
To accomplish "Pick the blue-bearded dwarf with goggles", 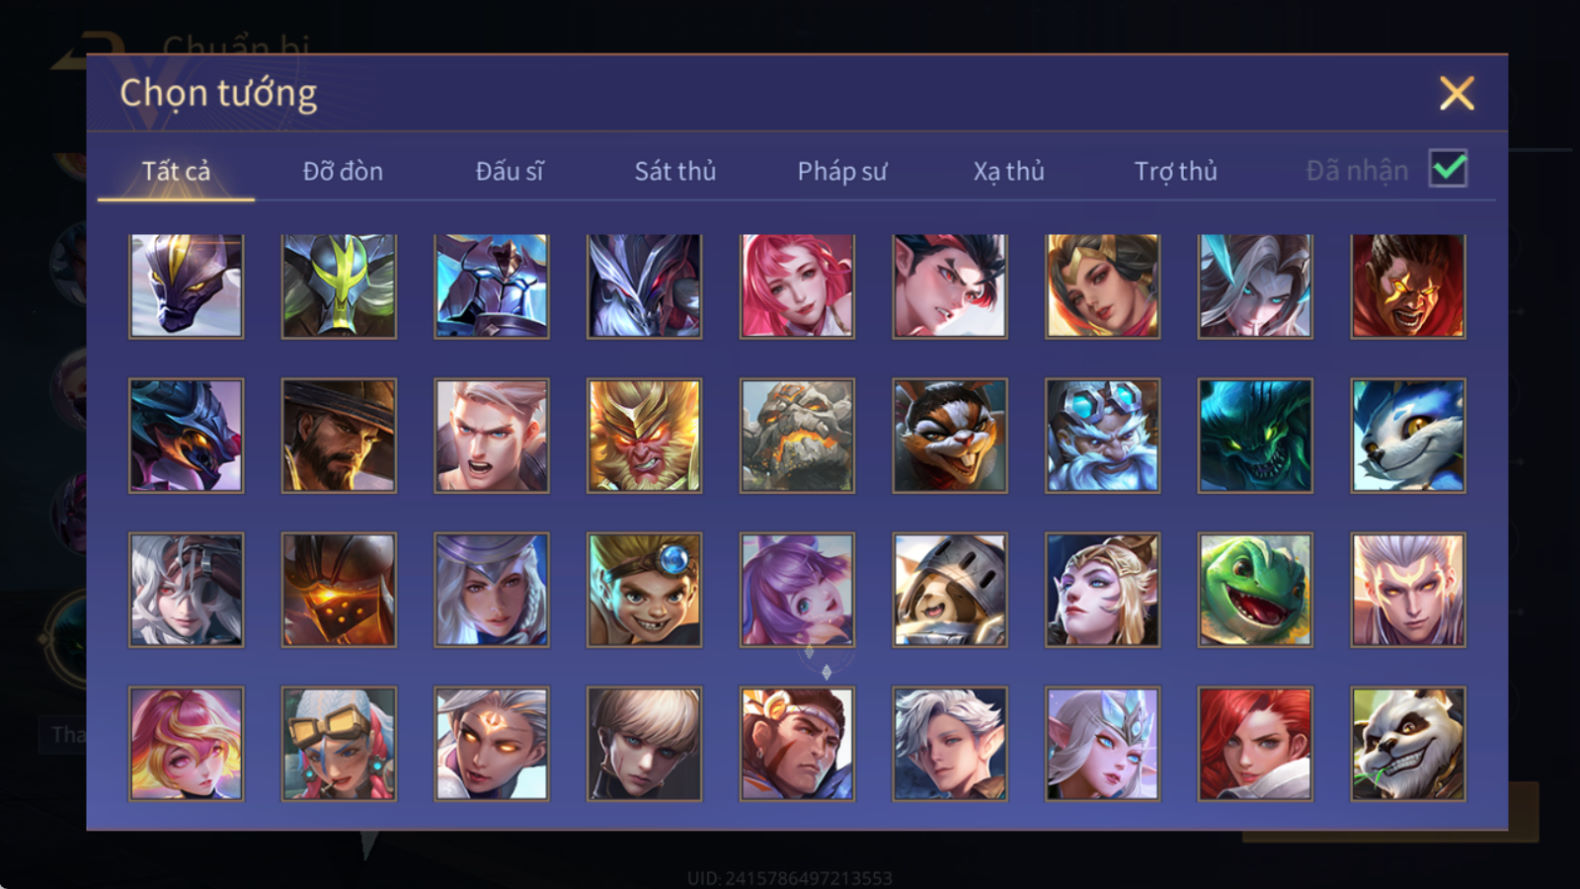I will coord(1102,436).
